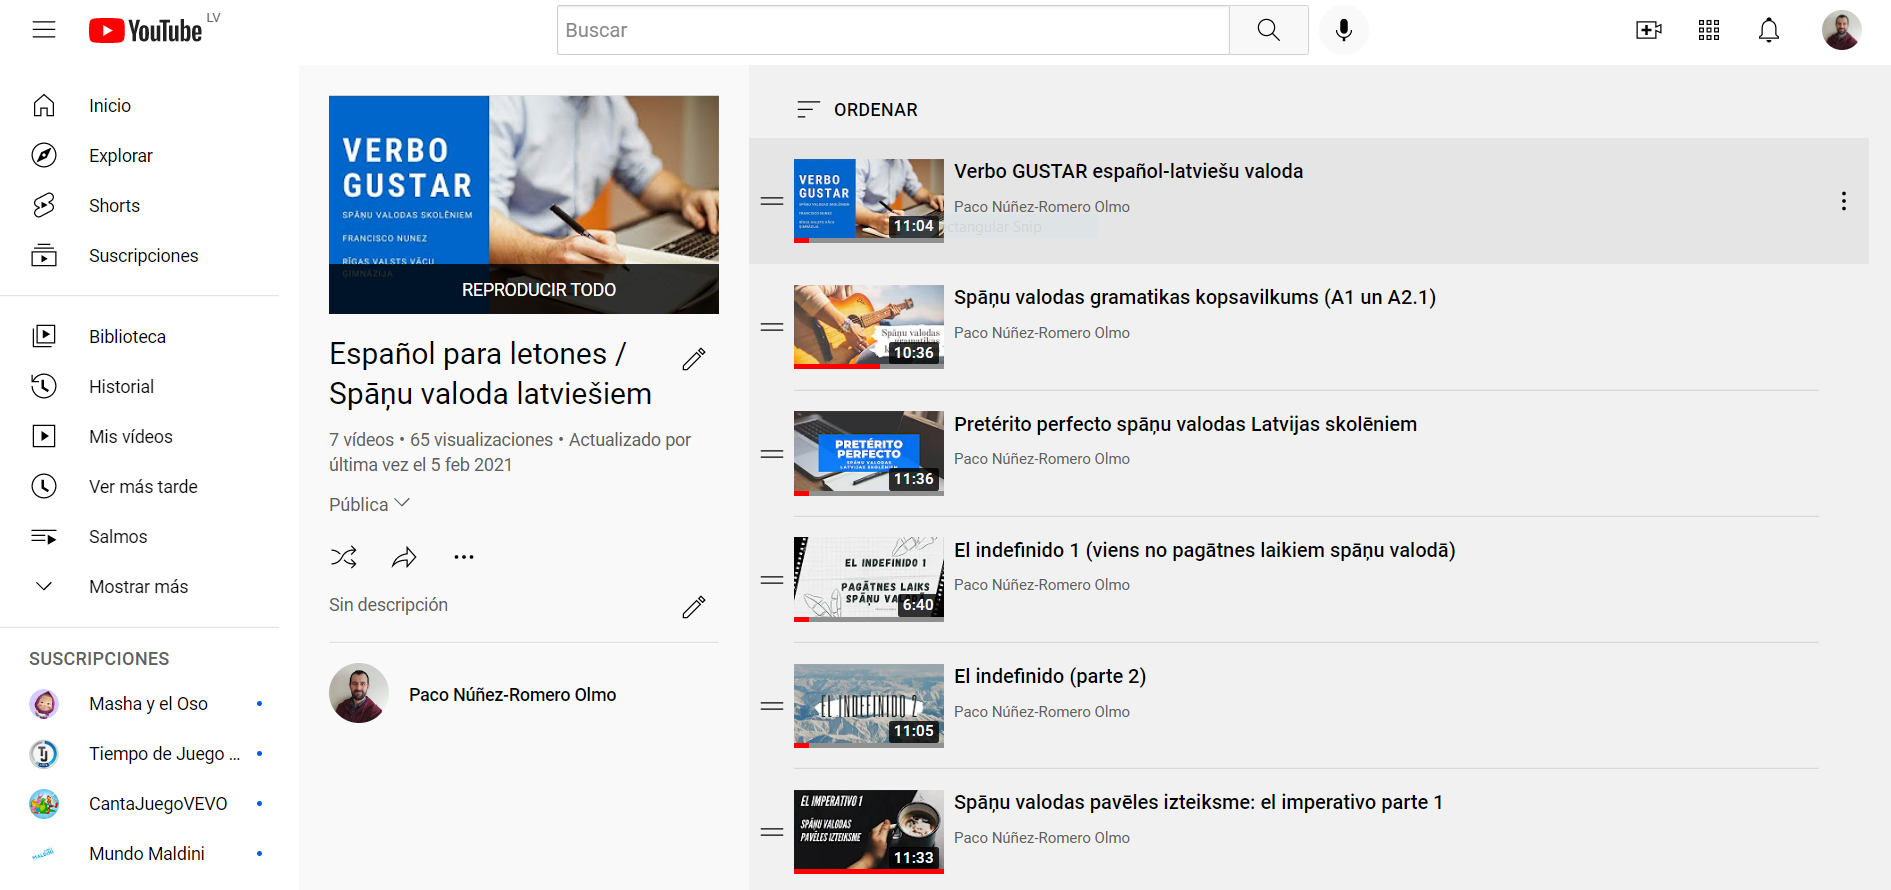
Task: Open the YouTube apps grid icon
Action: pyautogui.click(x=1709, y=30)
